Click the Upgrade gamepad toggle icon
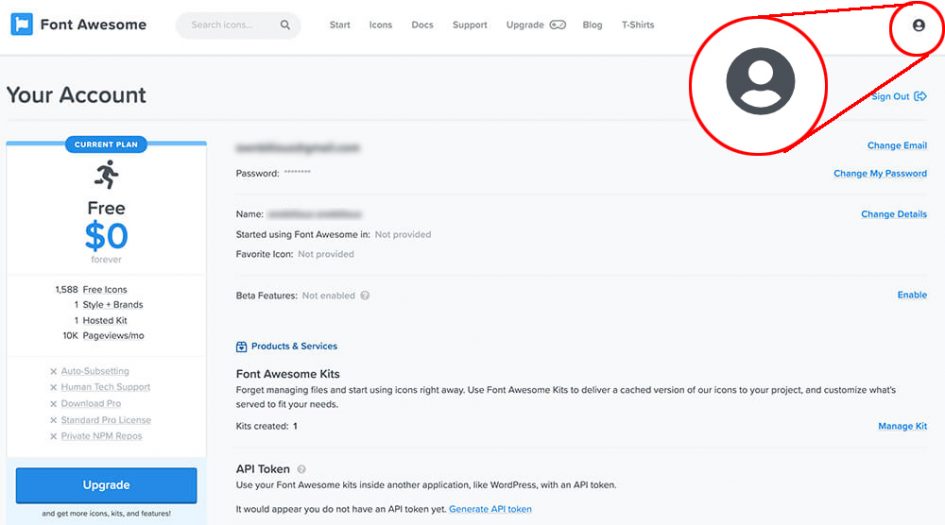 [x=557, y=25]
